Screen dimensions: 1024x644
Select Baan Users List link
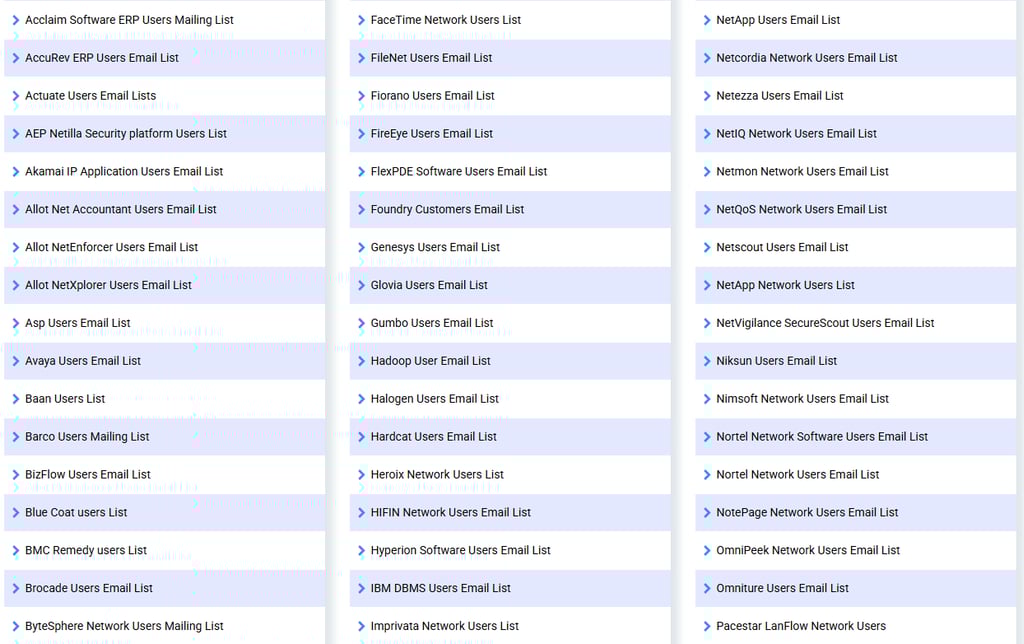(x=65, y=399)
